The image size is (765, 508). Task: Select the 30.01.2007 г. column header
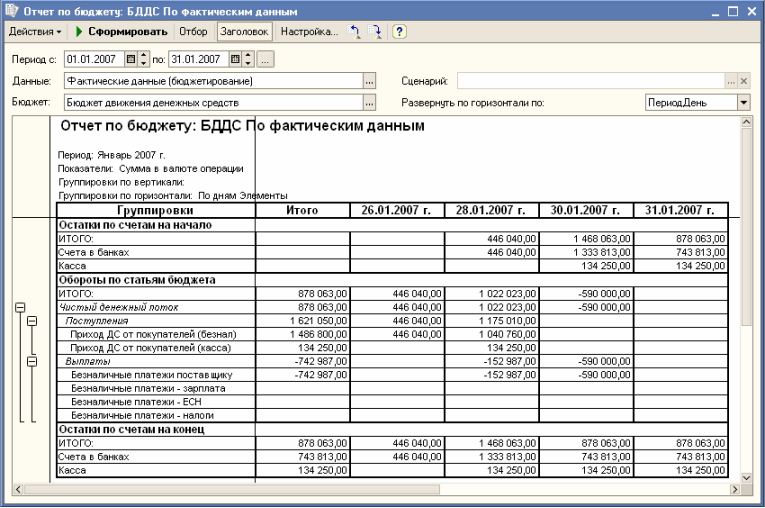tap(586, 210)
